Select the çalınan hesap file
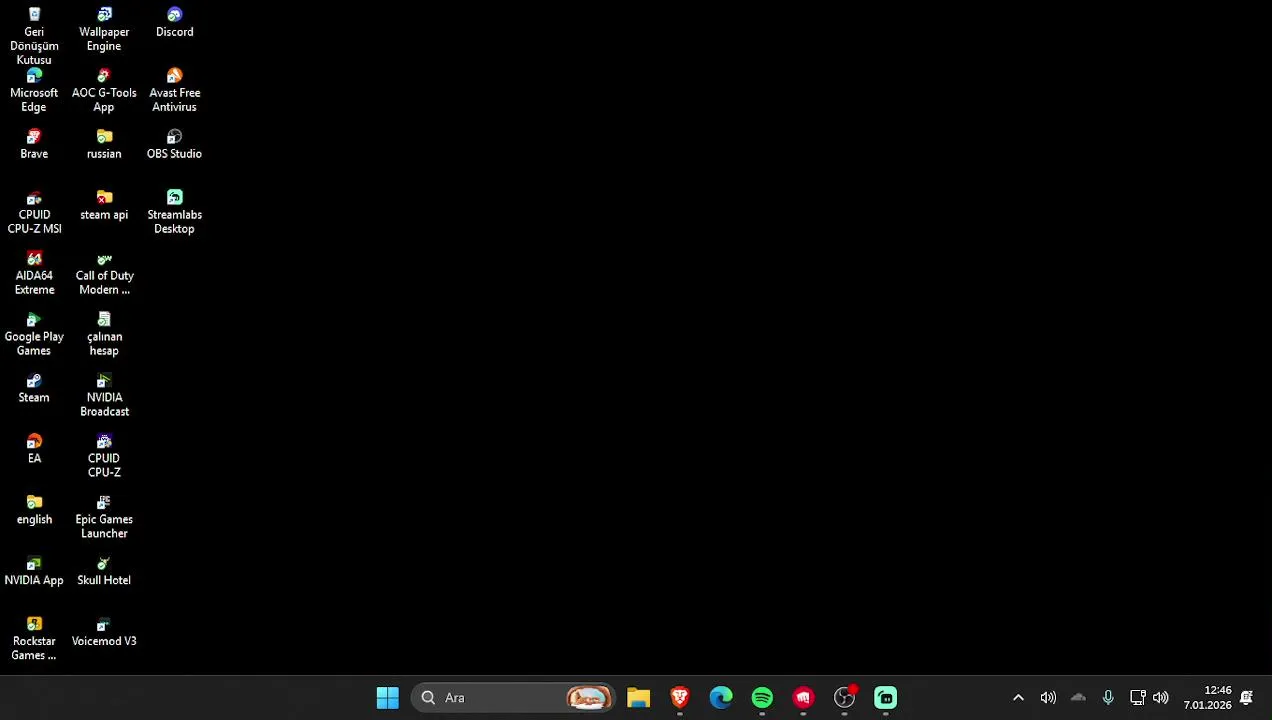 pyautogui.click(x=104, y=334)
